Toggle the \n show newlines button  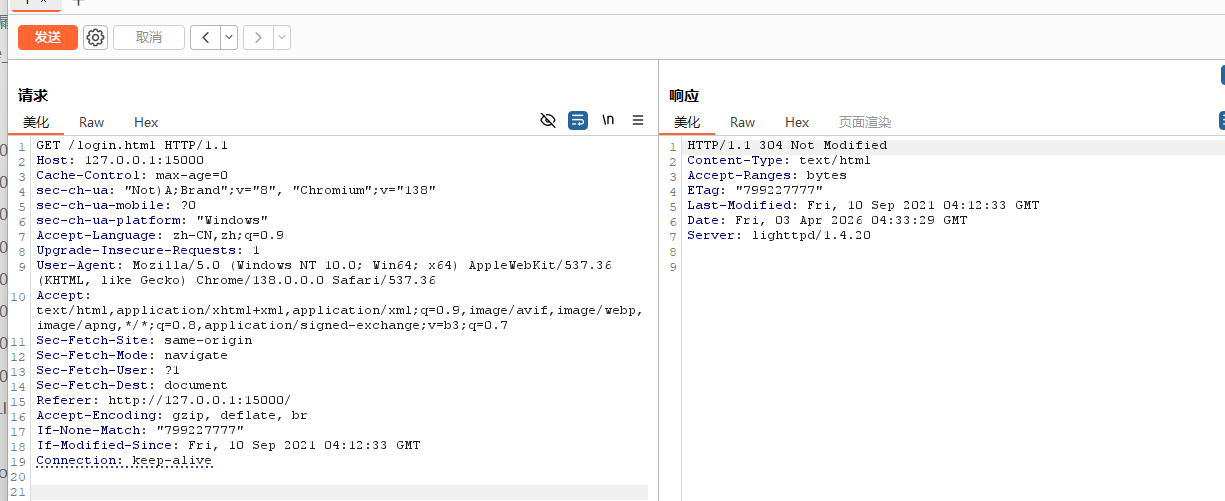pos(608,121)
